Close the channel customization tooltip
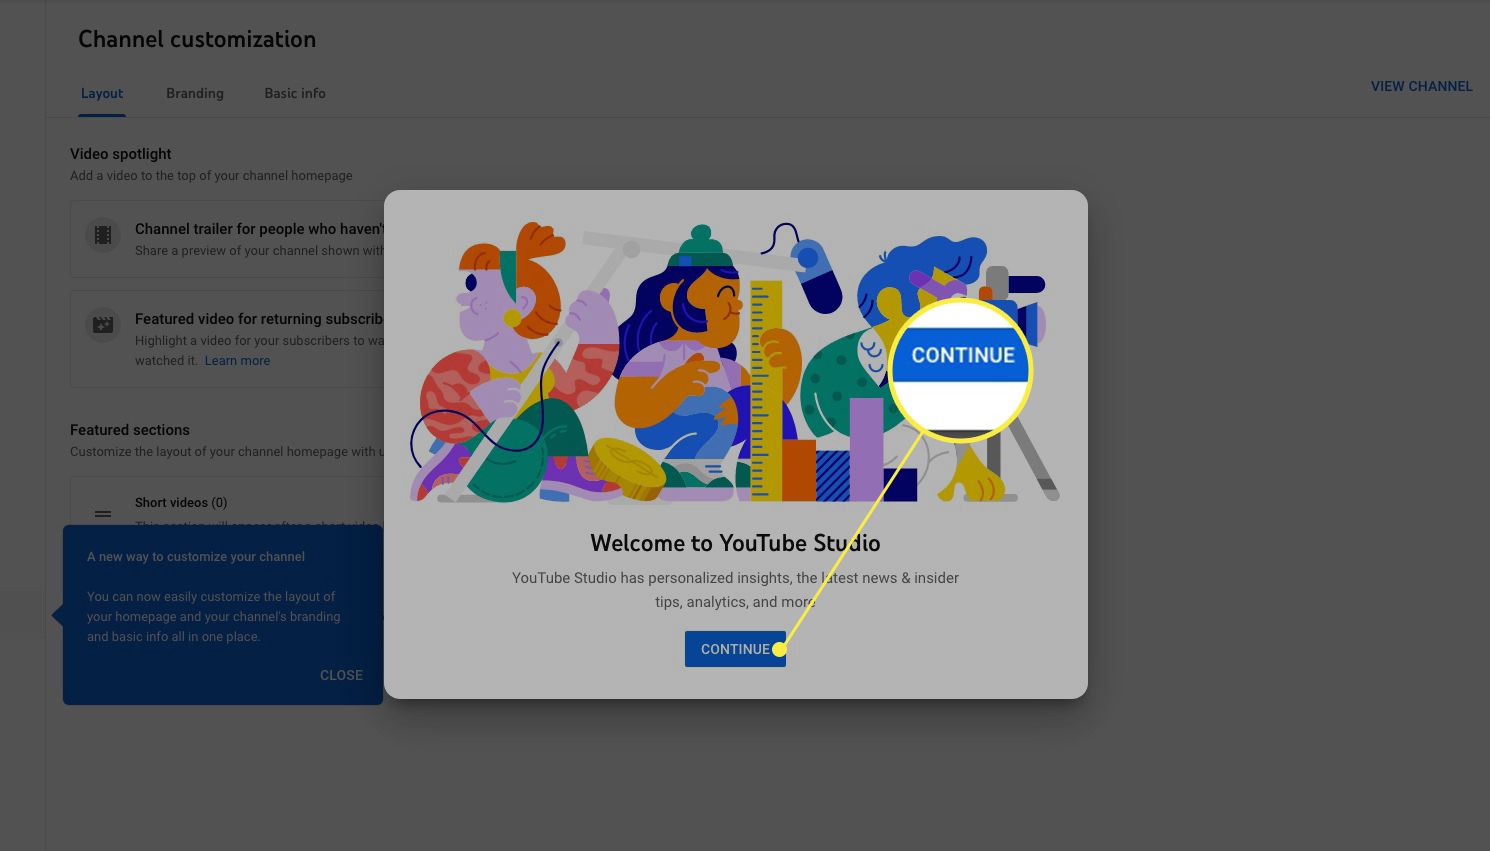Viewport: 1490px width, 851px height. pos(341,675)
